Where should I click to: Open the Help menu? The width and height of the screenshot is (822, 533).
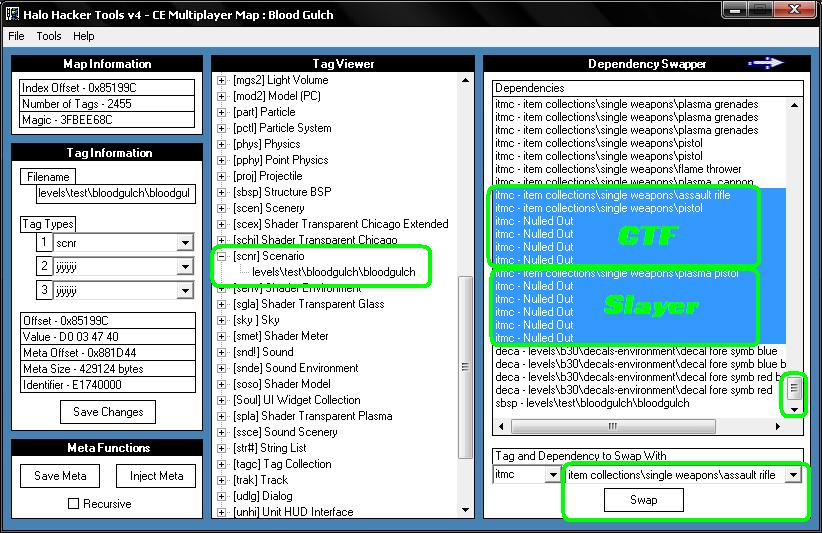coord(83,36)
